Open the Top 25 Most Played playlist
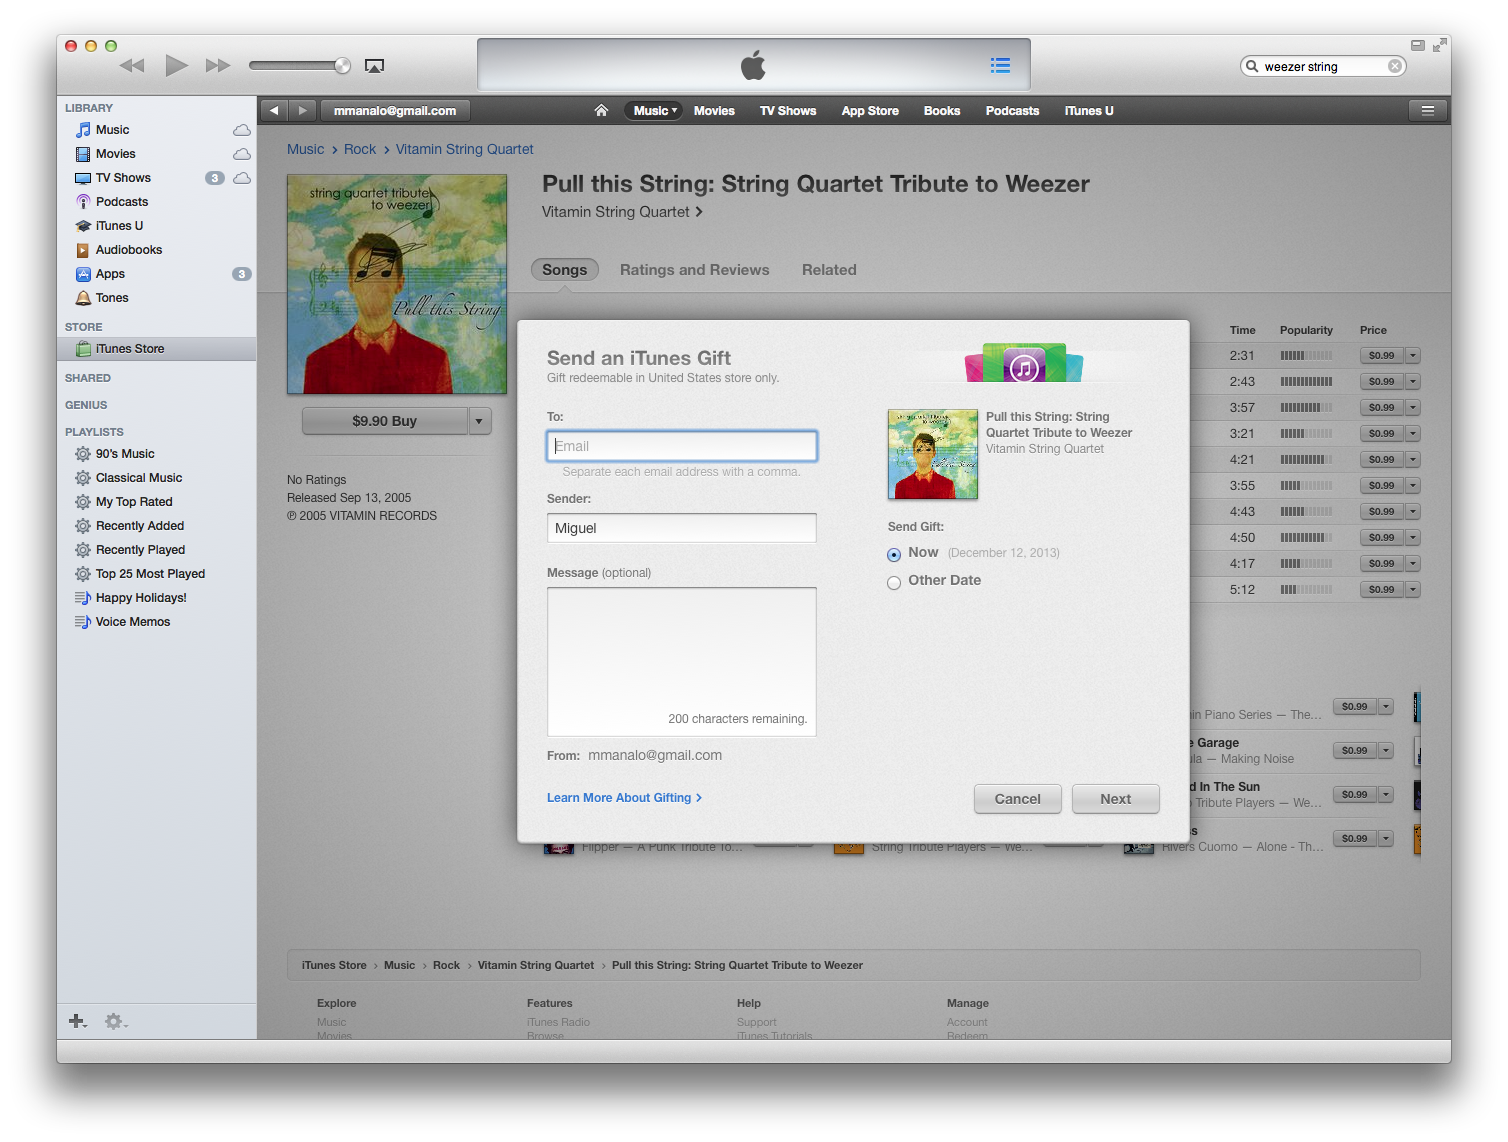Image resolution: width=1508 pixels, height=1142 pixels. coord(150,574)
